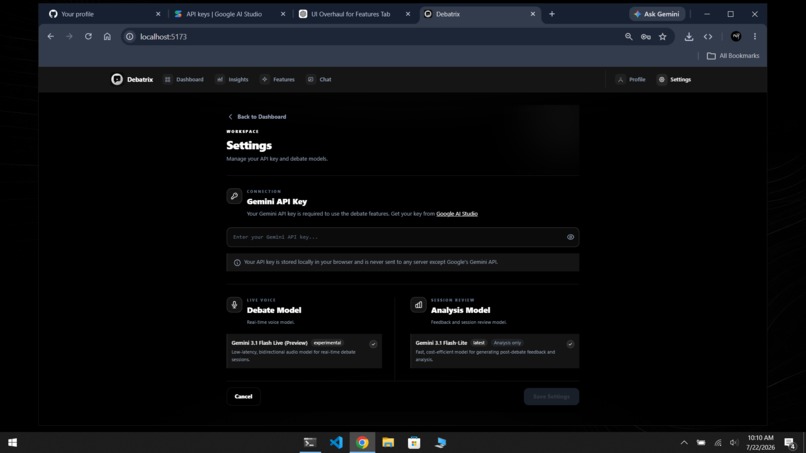Click the Chrome taskbar icon

362,443
